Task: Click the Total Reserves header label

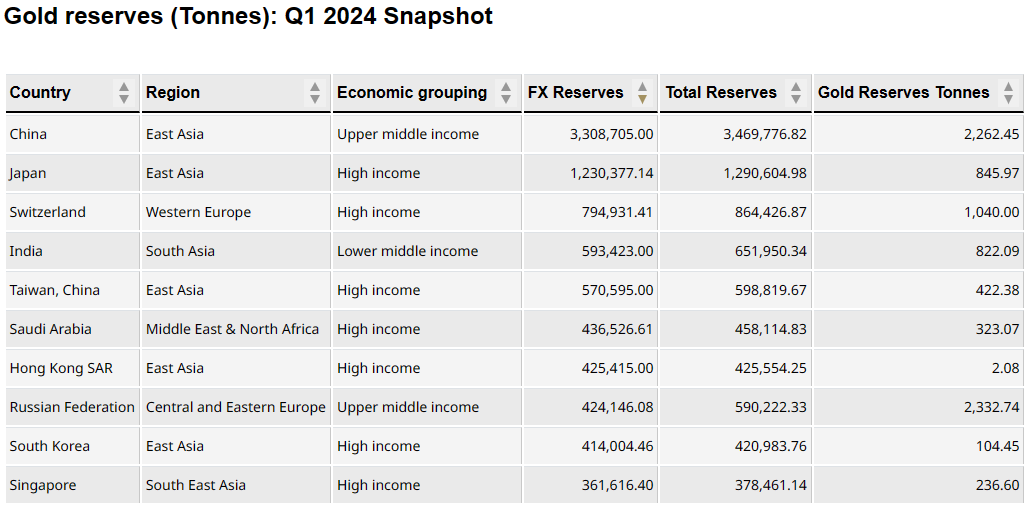Action: pyautogui.click(x=721, y=93)
